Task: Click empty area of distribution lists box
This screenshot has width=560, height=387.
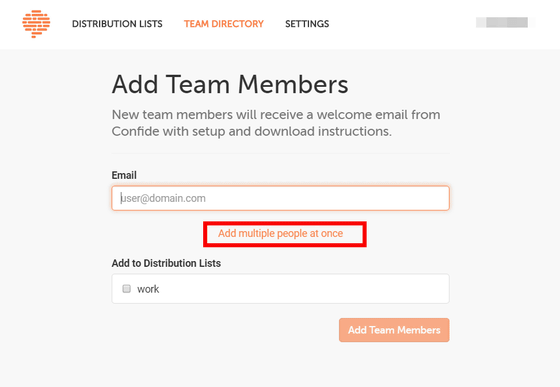Action: click(304, 289)
